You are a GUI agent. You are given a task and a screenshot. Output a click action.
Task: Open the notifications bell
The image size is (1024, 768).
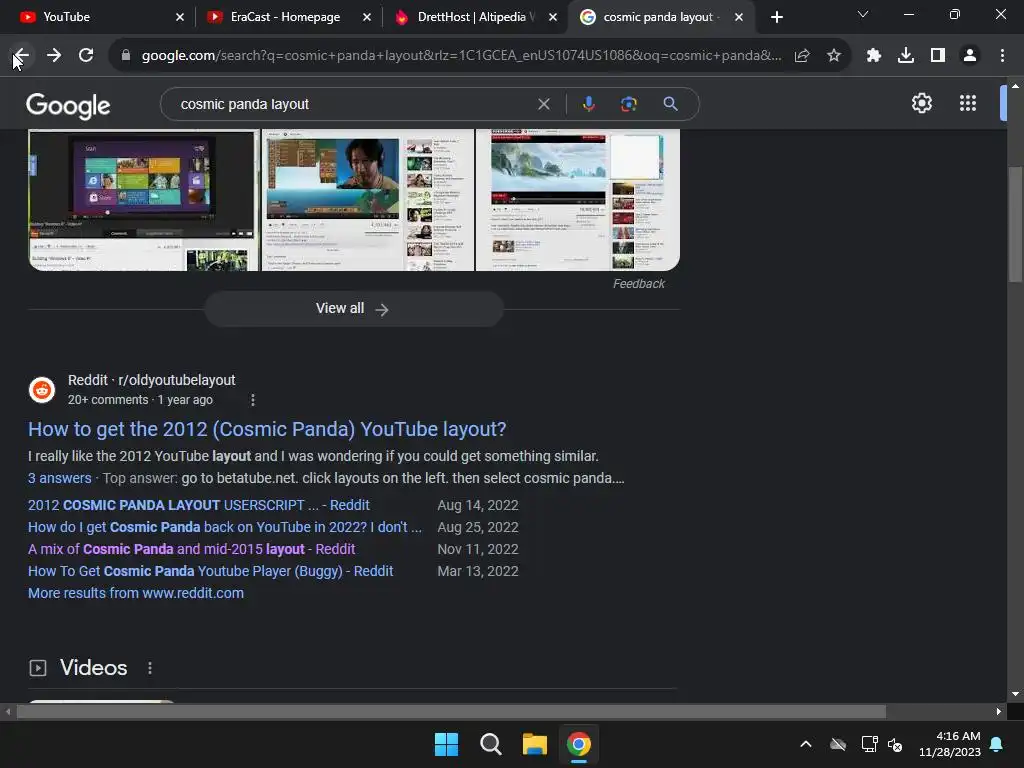(997, 744)
